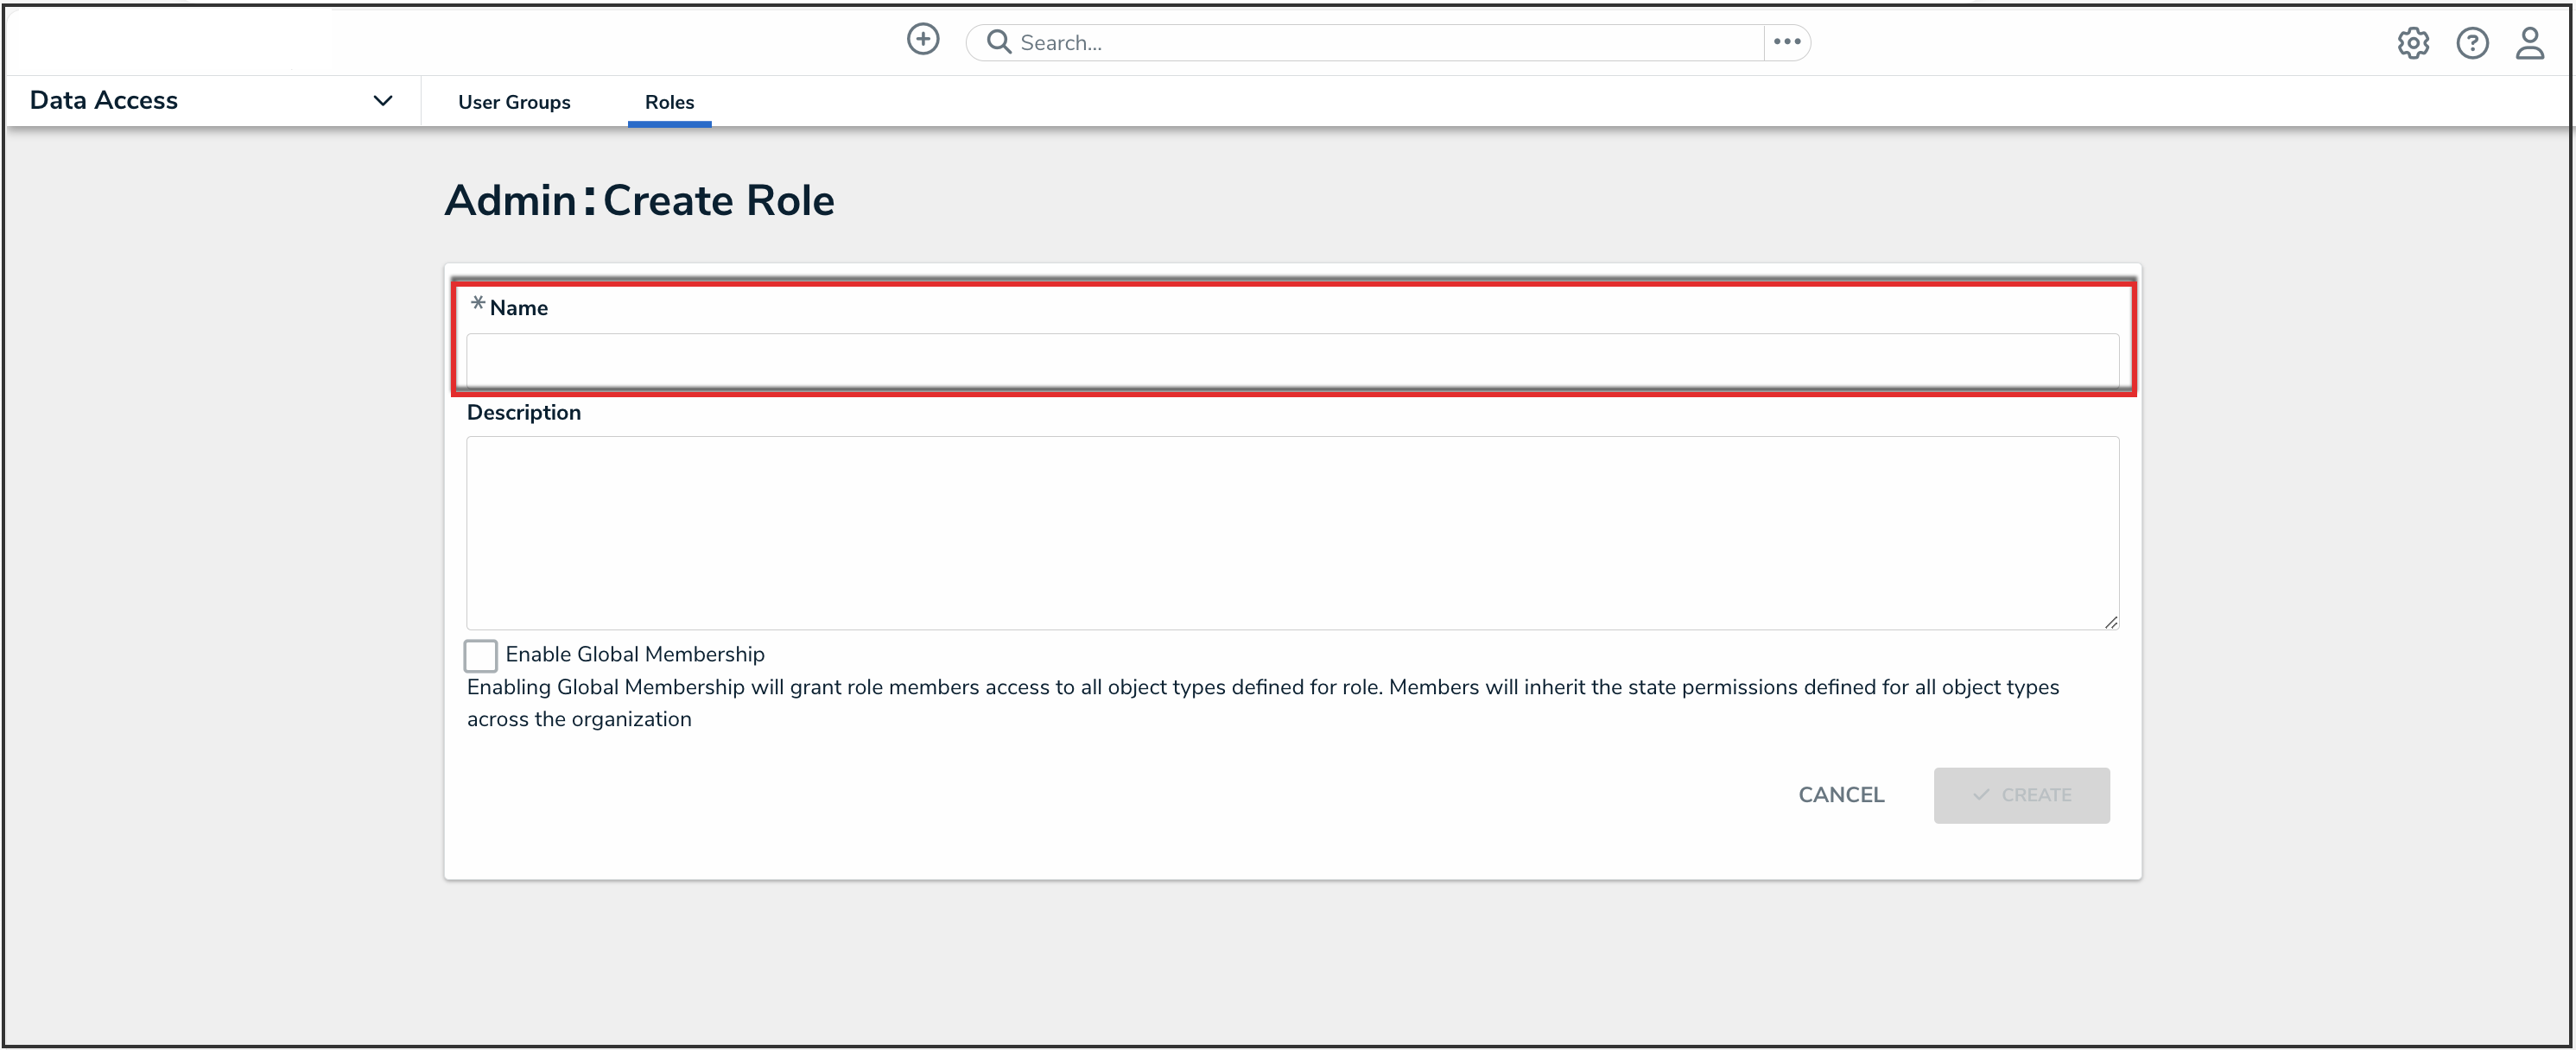Select the Roles tab

click(x=669, y=102)
